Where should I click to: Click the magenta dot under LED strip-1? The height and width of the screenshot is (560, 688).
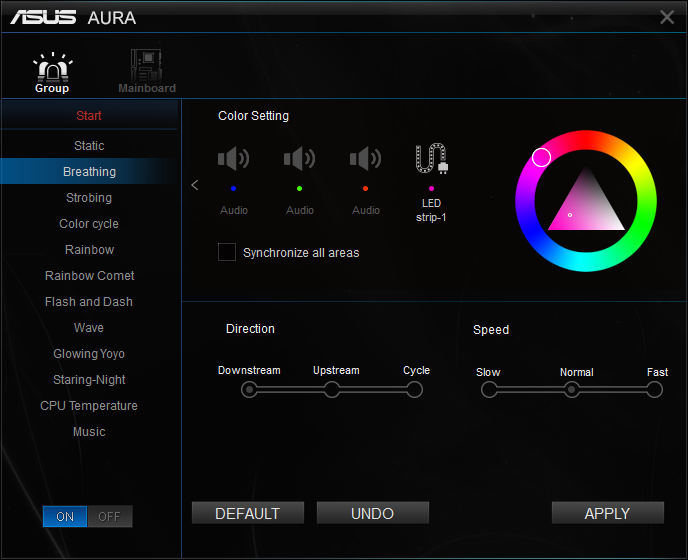tap(431, 188)
